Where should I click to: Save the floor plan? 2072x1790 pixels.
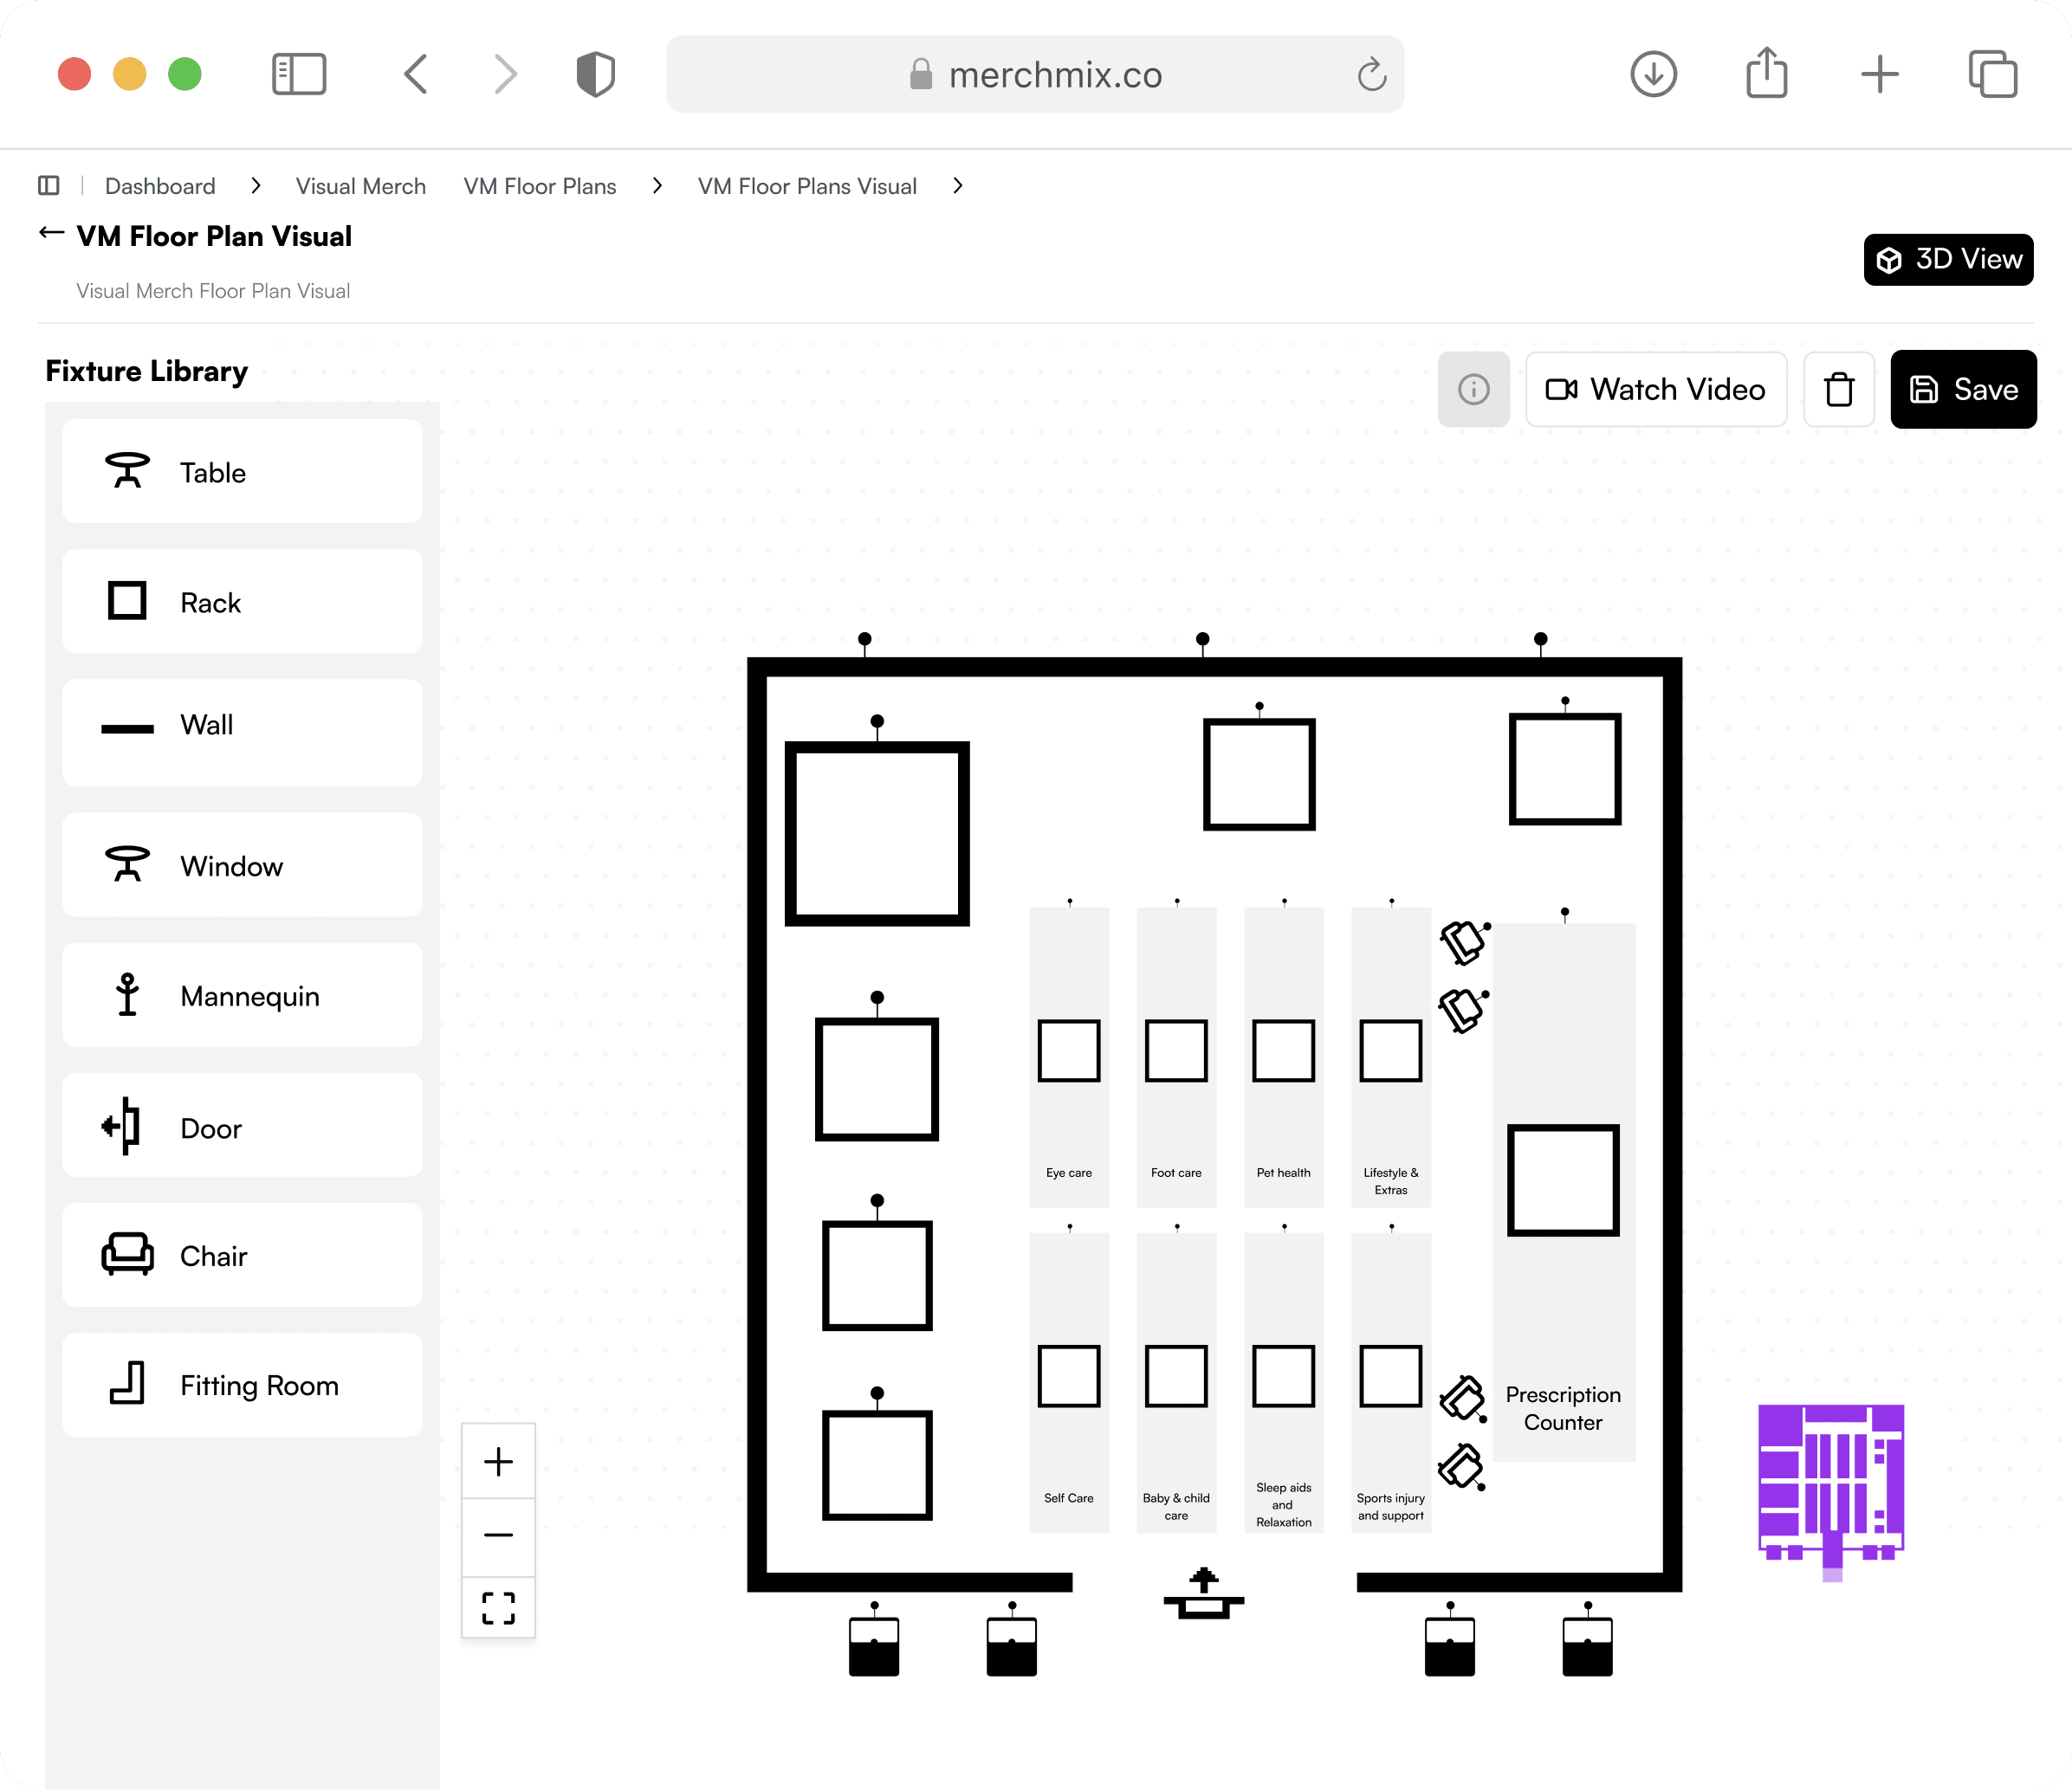[x=1962, y=389]
